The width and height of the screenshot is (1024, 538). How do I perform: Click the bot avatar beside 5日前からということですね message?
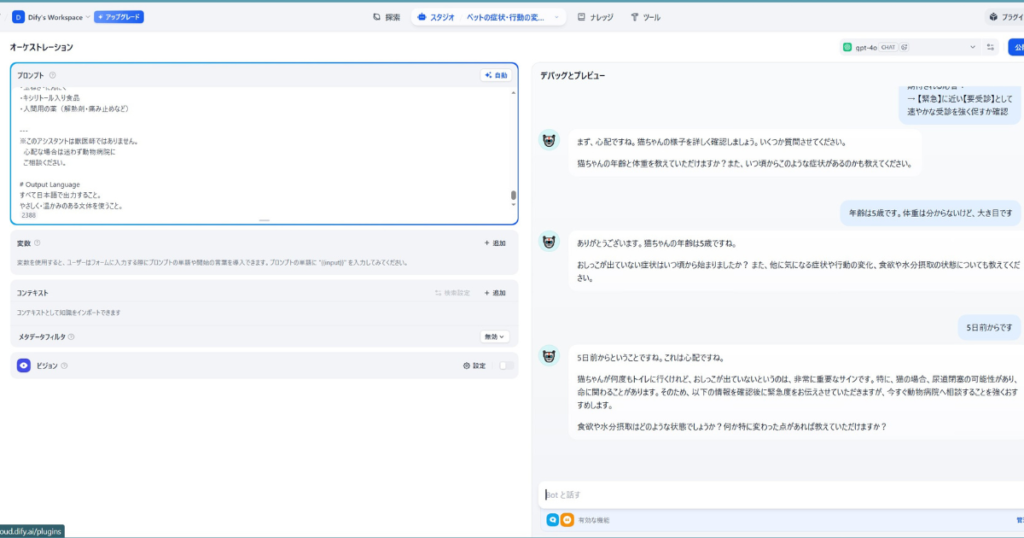549,356
